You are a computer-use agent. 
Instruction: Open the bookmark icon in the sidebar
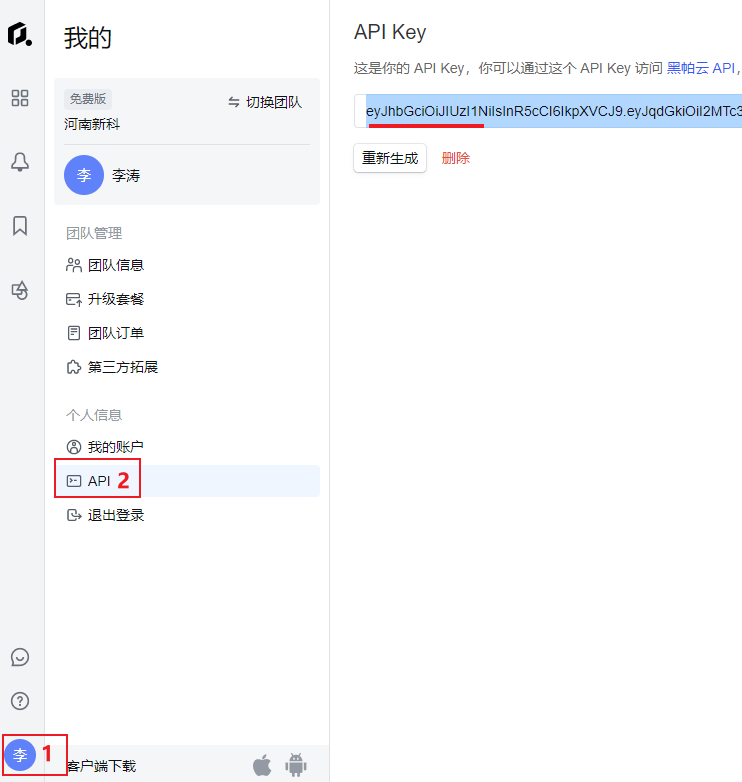click(x=20, y=226)
